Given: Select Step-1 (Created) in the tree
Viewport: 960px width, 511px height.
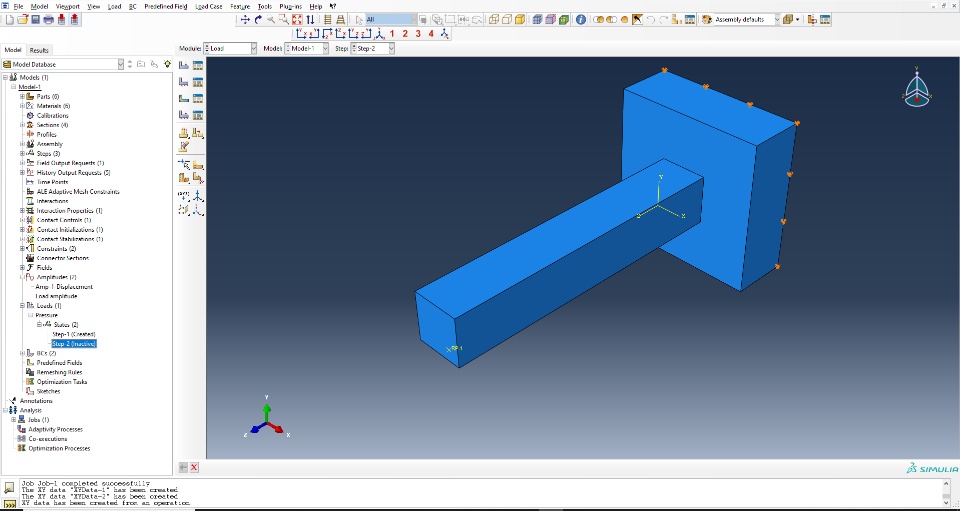Looking at the screenshot, I should (73, 334).
